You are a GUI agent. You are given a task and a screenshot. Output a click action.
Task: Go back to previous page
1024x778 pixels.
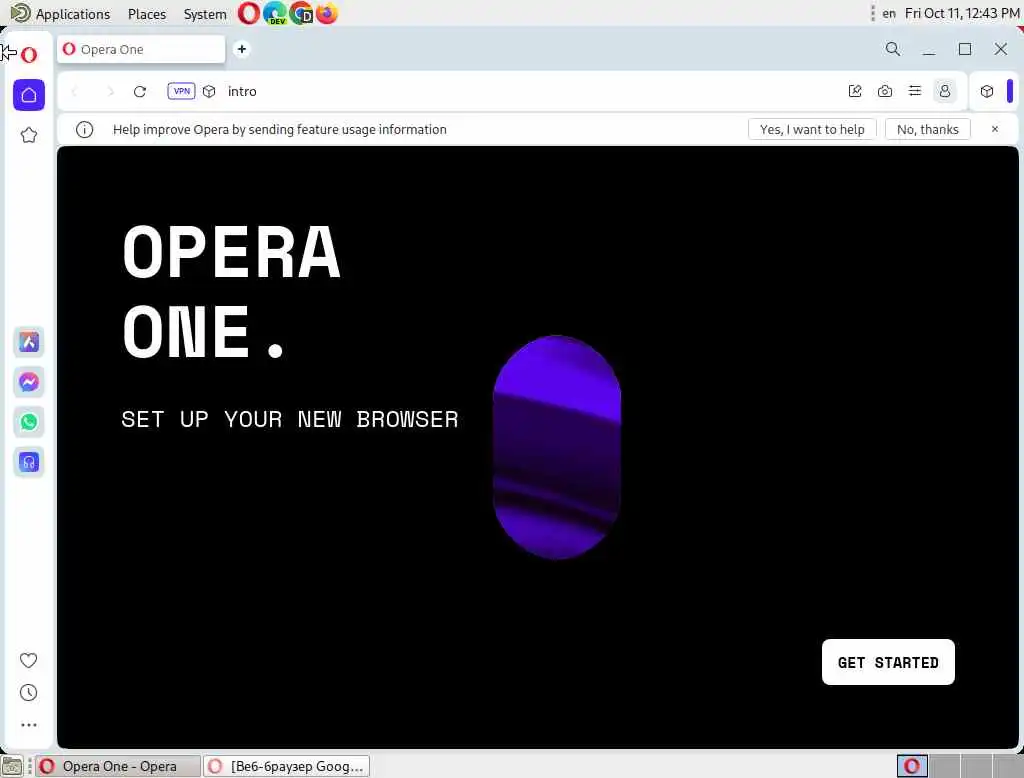coord(74,91)
